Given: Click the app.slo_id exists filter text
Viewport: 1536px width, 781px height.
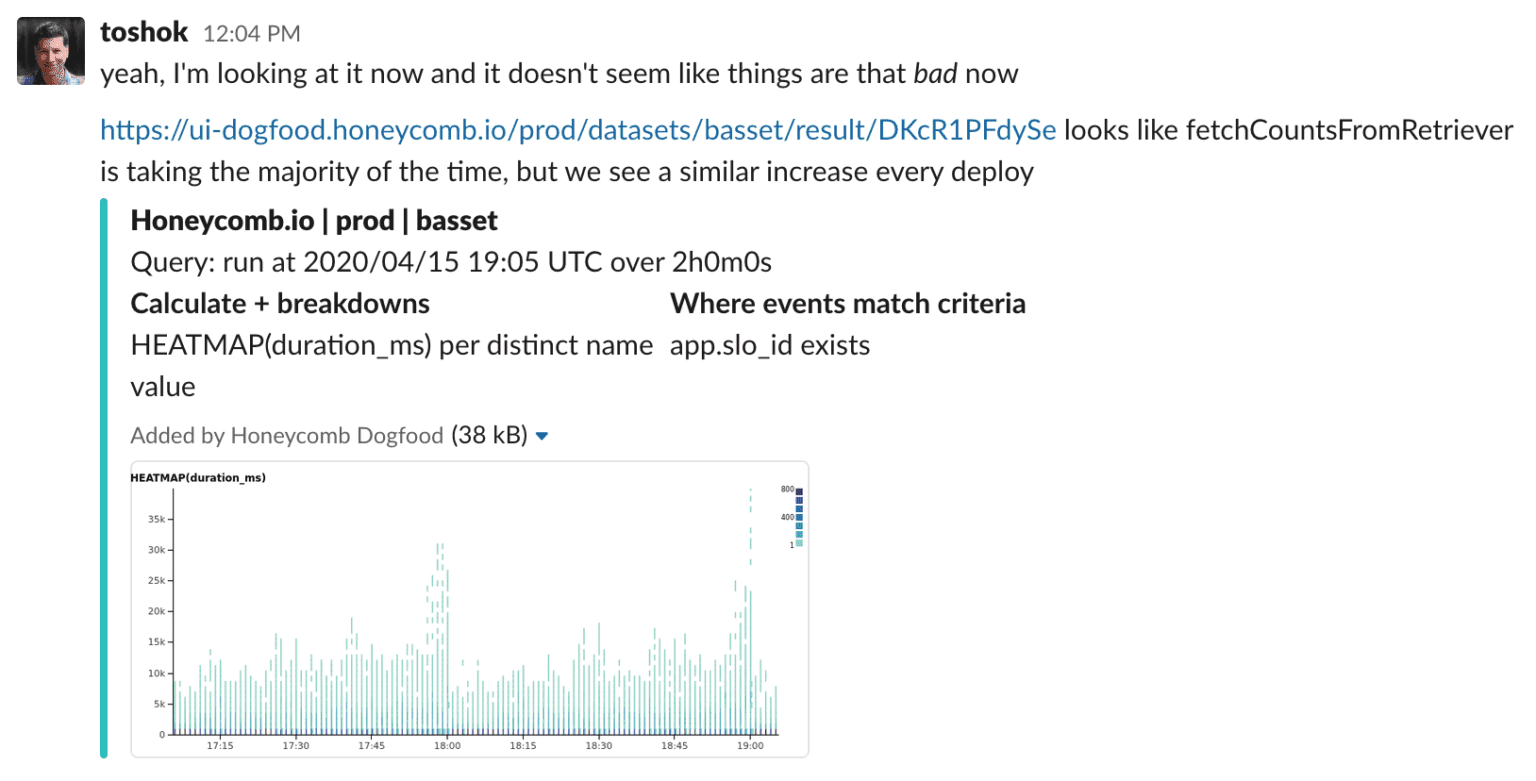Looking at the screenshot, I should (770, 346).
